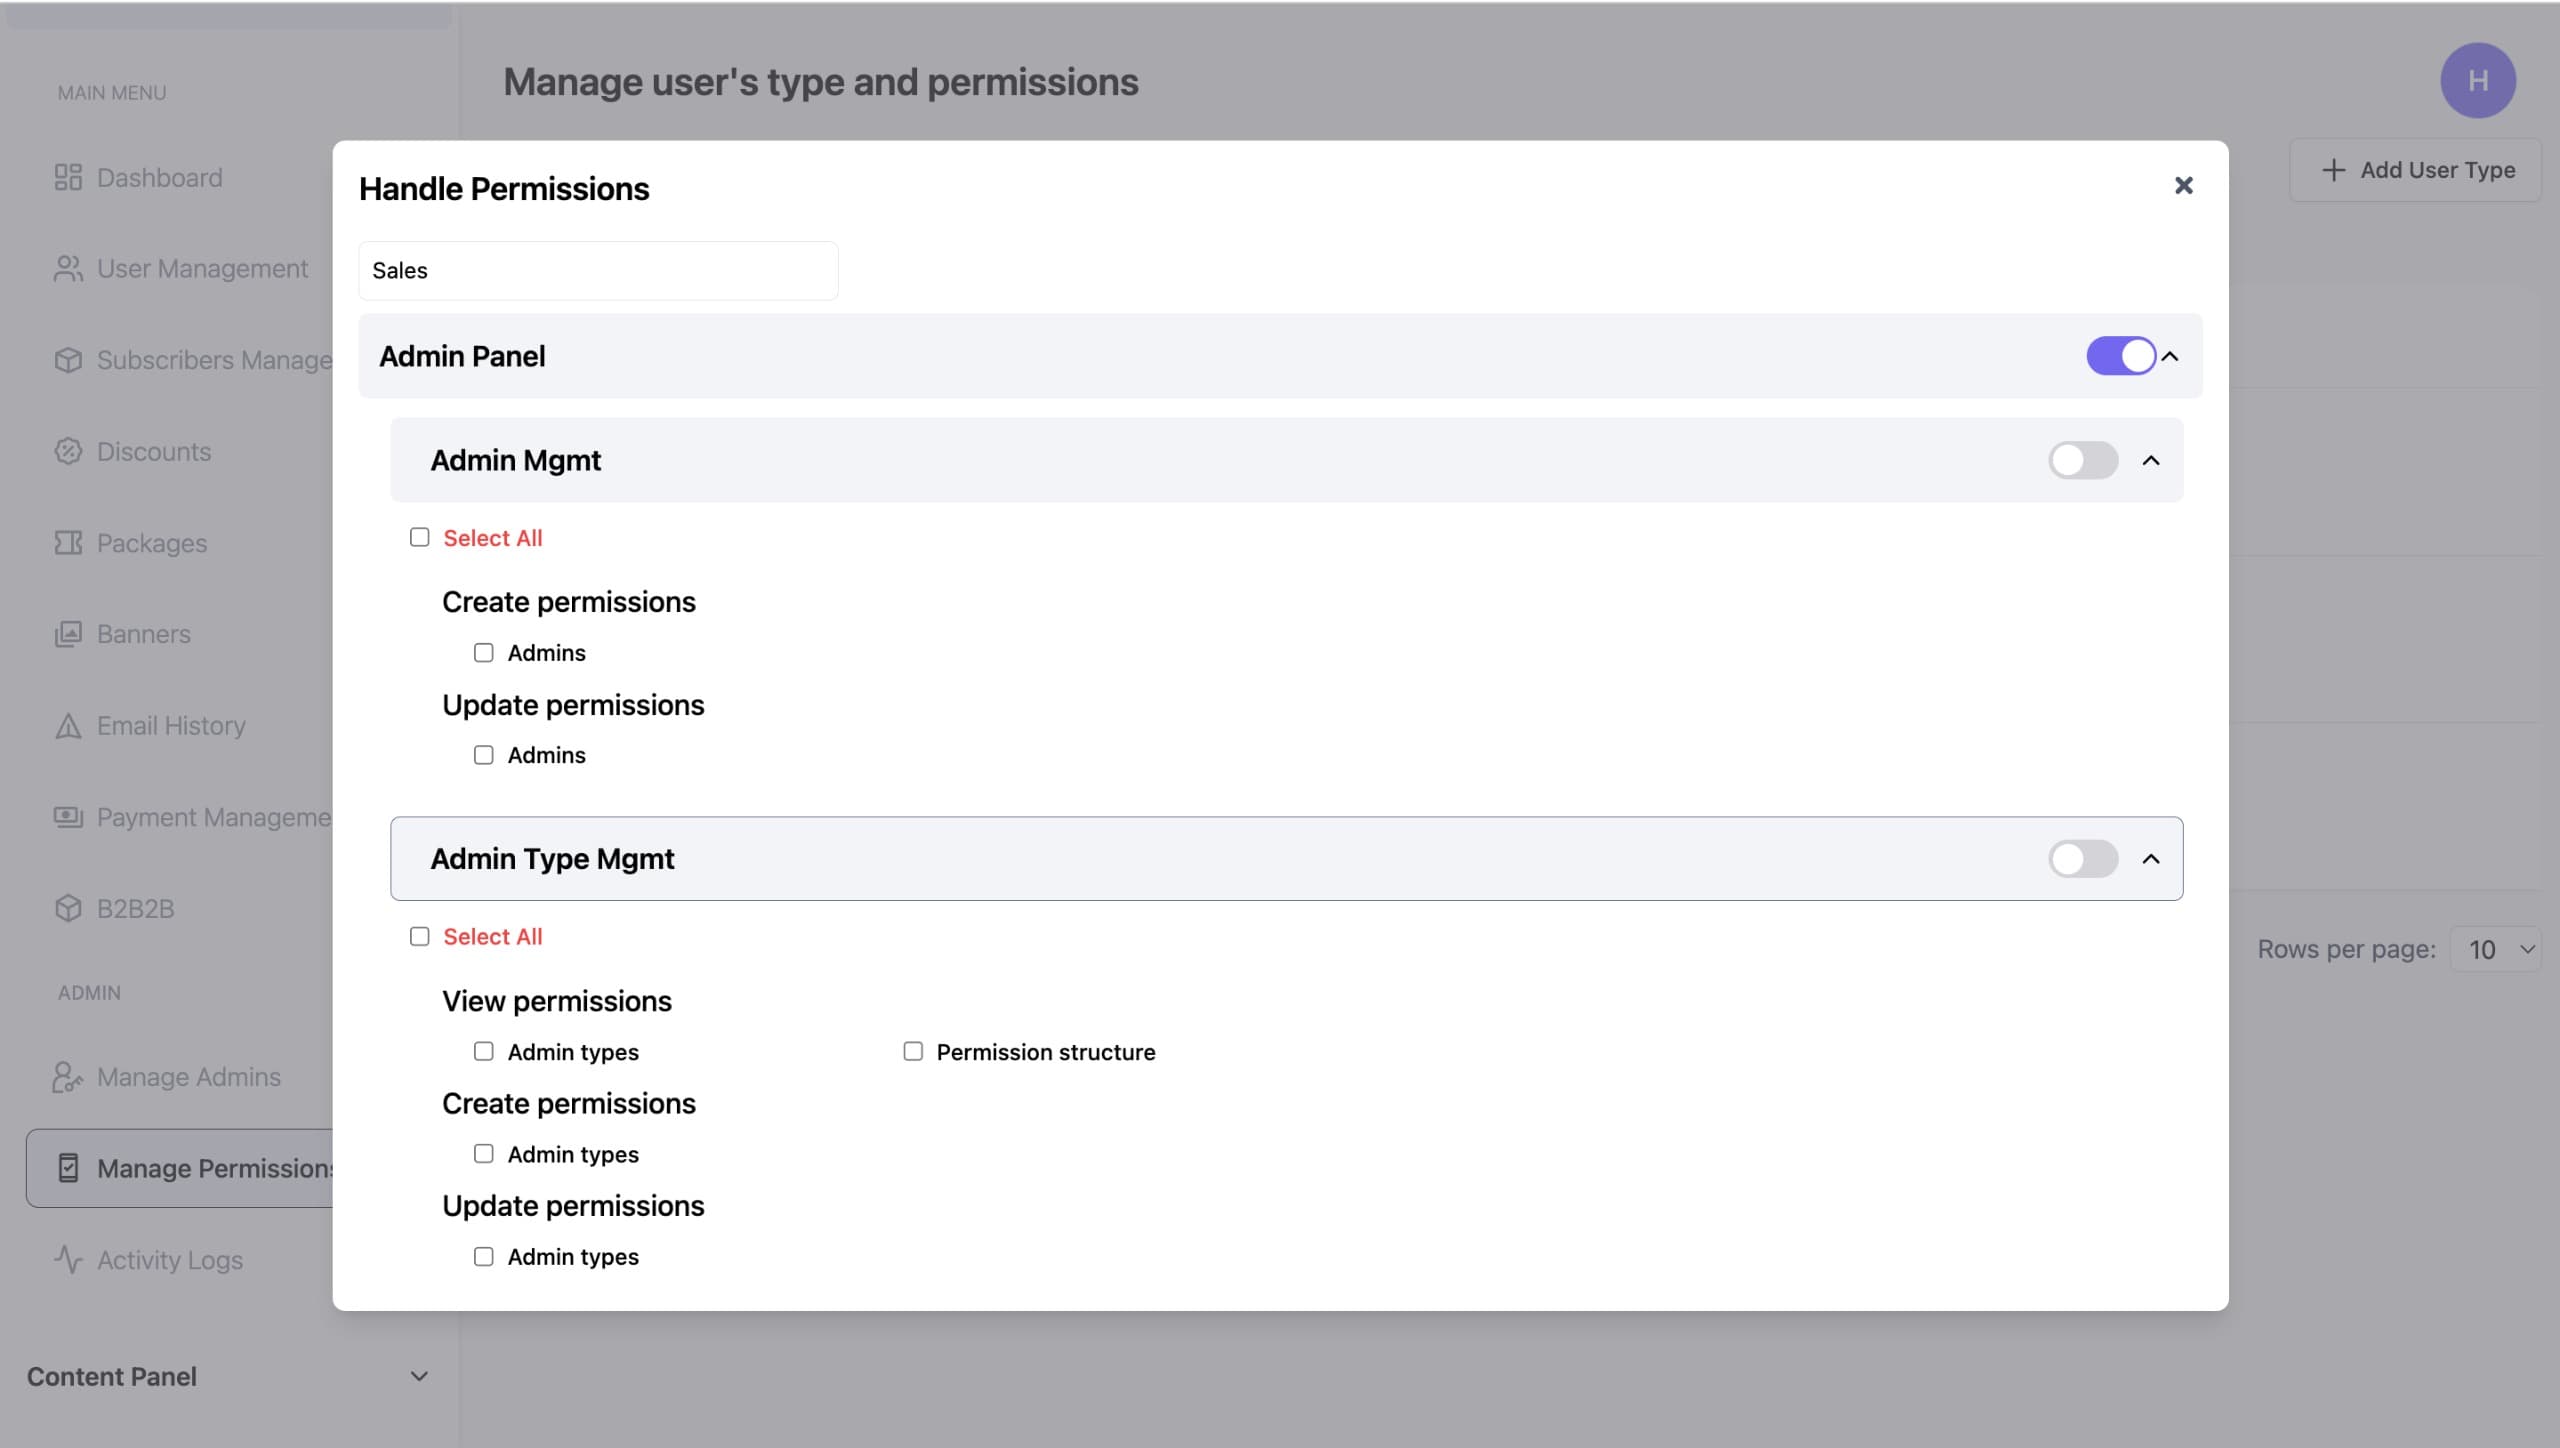Open Subscribers Management via its cube icon
Image resolution: width=2560 pixels, height=1448 pixels.
click(x=67, y=360)
